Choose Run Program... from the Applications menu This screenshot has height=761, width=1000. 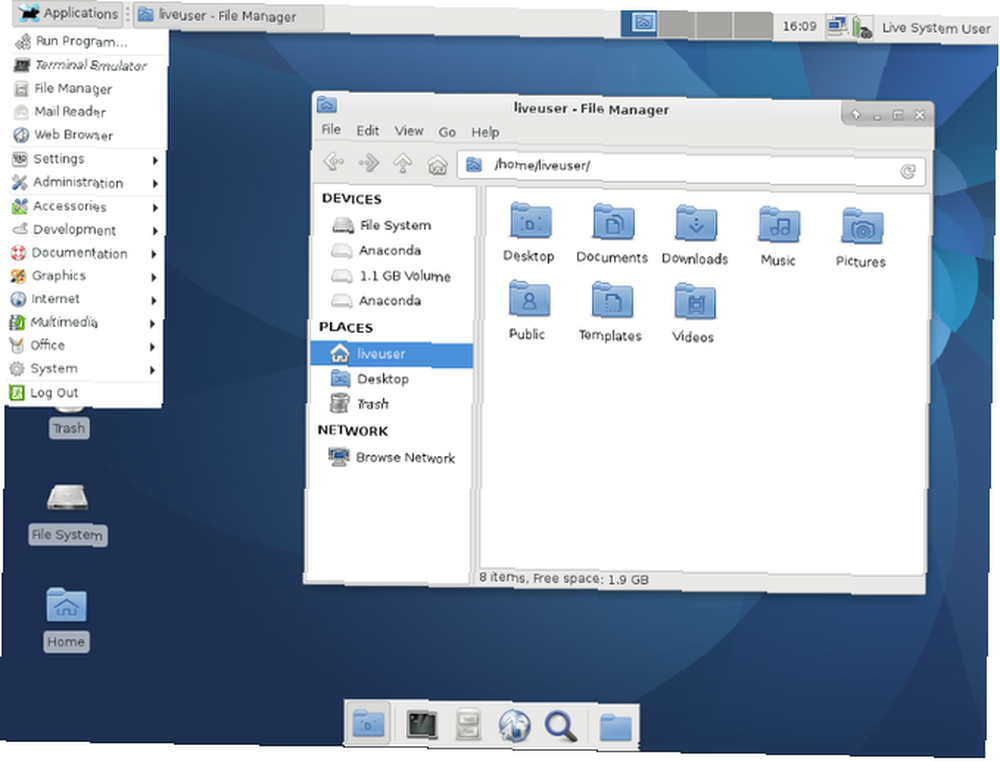pyautogui.click(x=89, y=41)
